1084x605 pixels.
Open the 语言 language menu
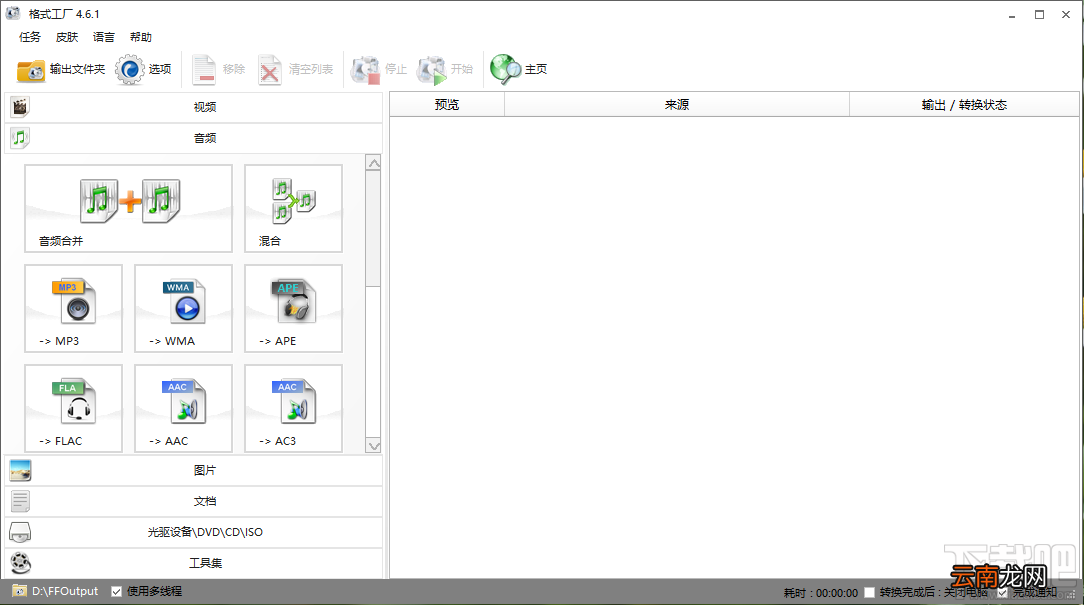pyautogui.click(x=104, y=37)
